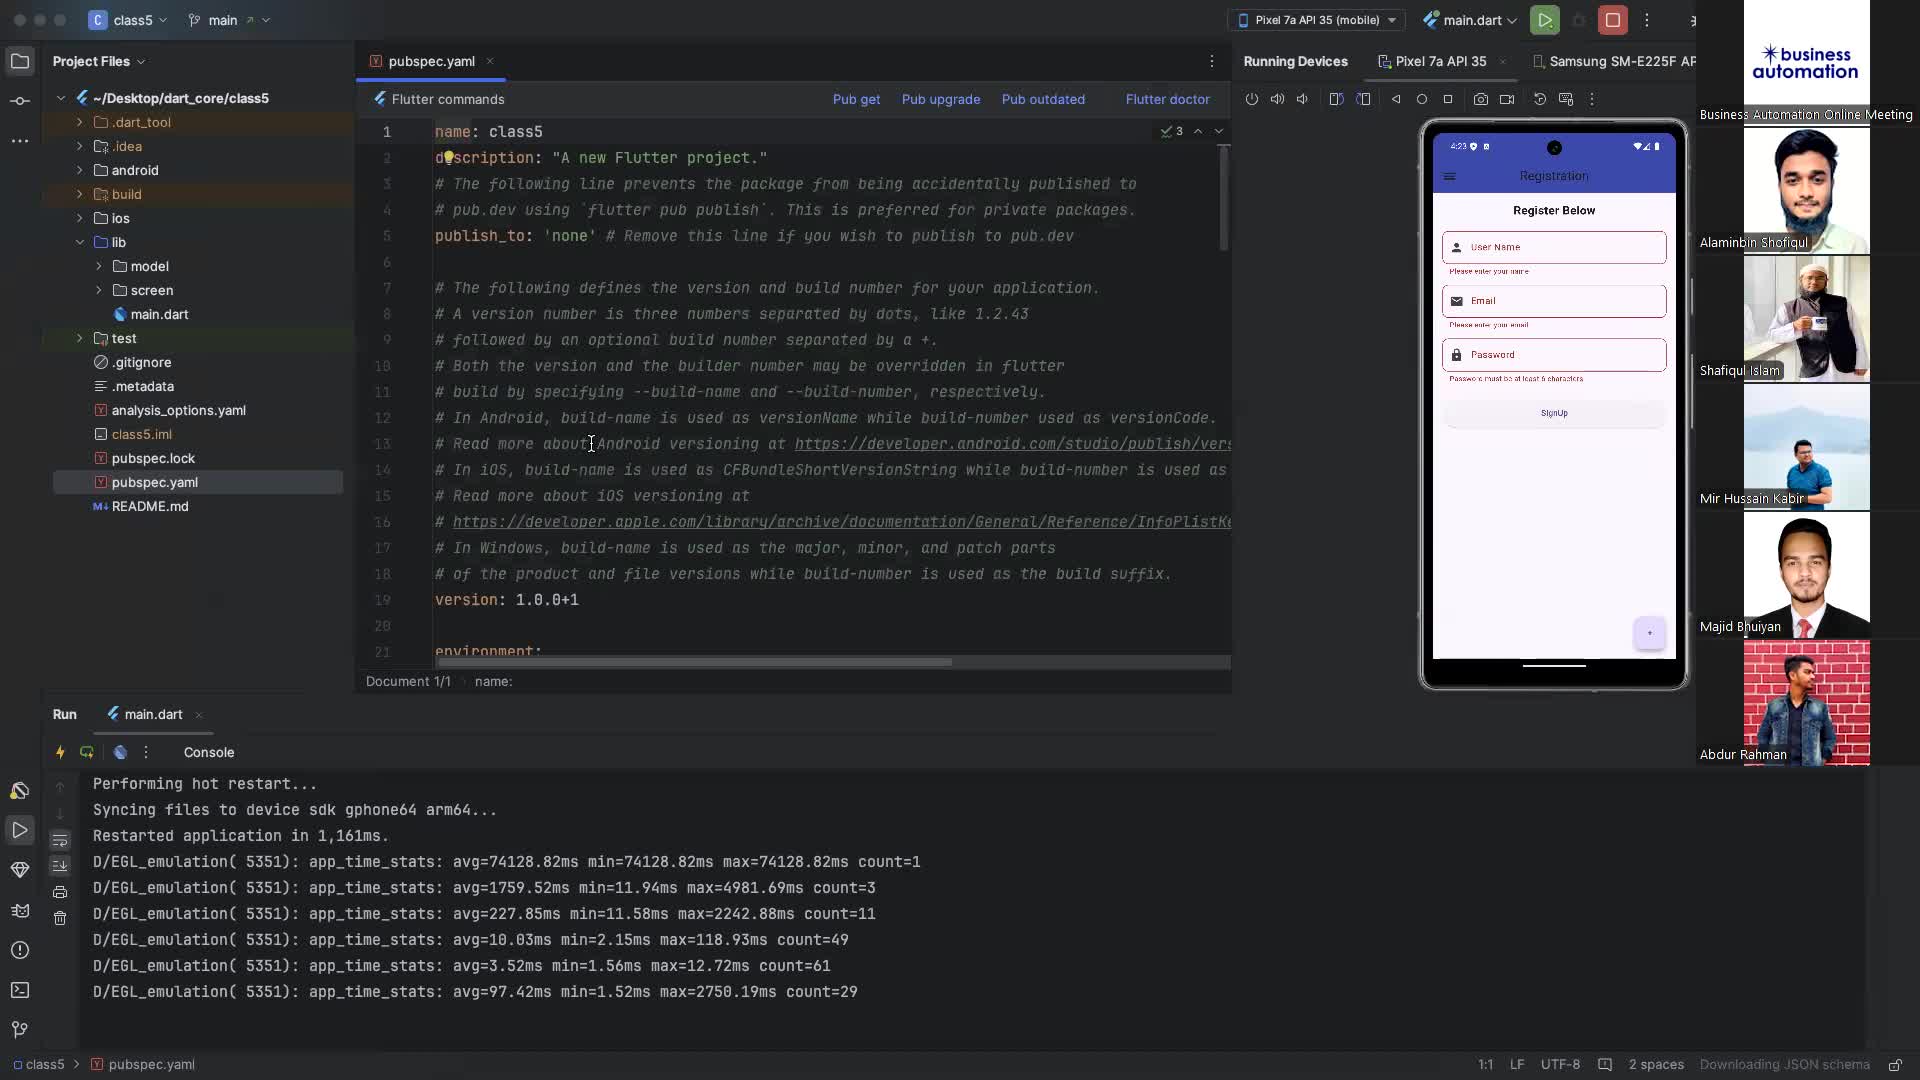Open the Terminal tool window icon
The width and height of the screenshot is (1920, 1080).
point(20,990)
